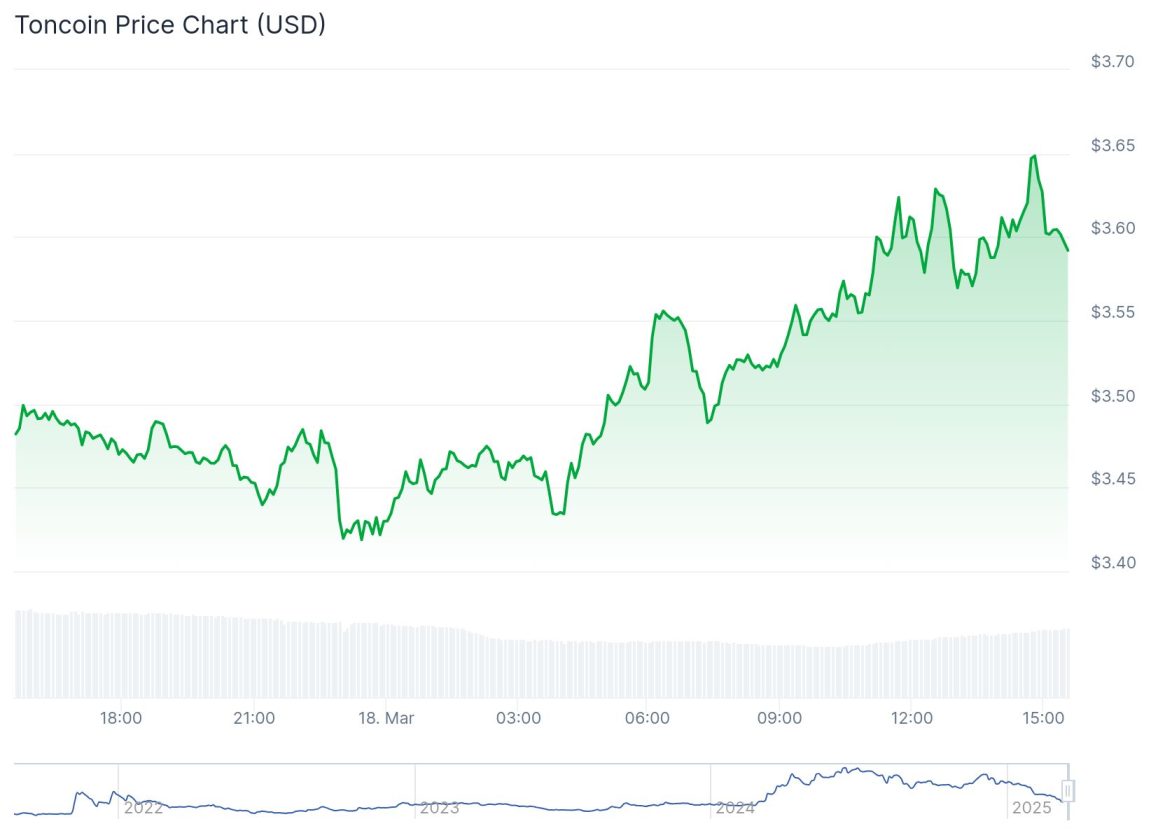This screenshot has height=840, width=1151.
Task: Click the 2024 label in the navigator
Action: (735, 807)
